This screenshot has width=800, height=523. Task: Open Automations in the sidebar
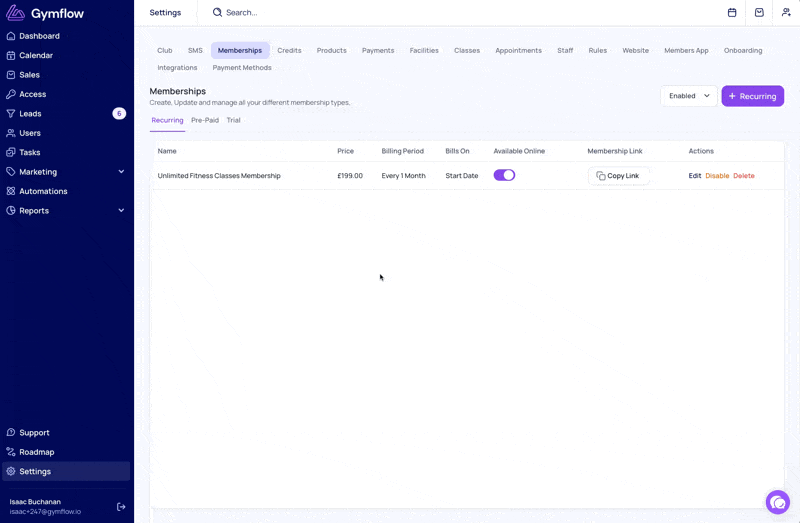pyautogui.click(x=43, y=191)
